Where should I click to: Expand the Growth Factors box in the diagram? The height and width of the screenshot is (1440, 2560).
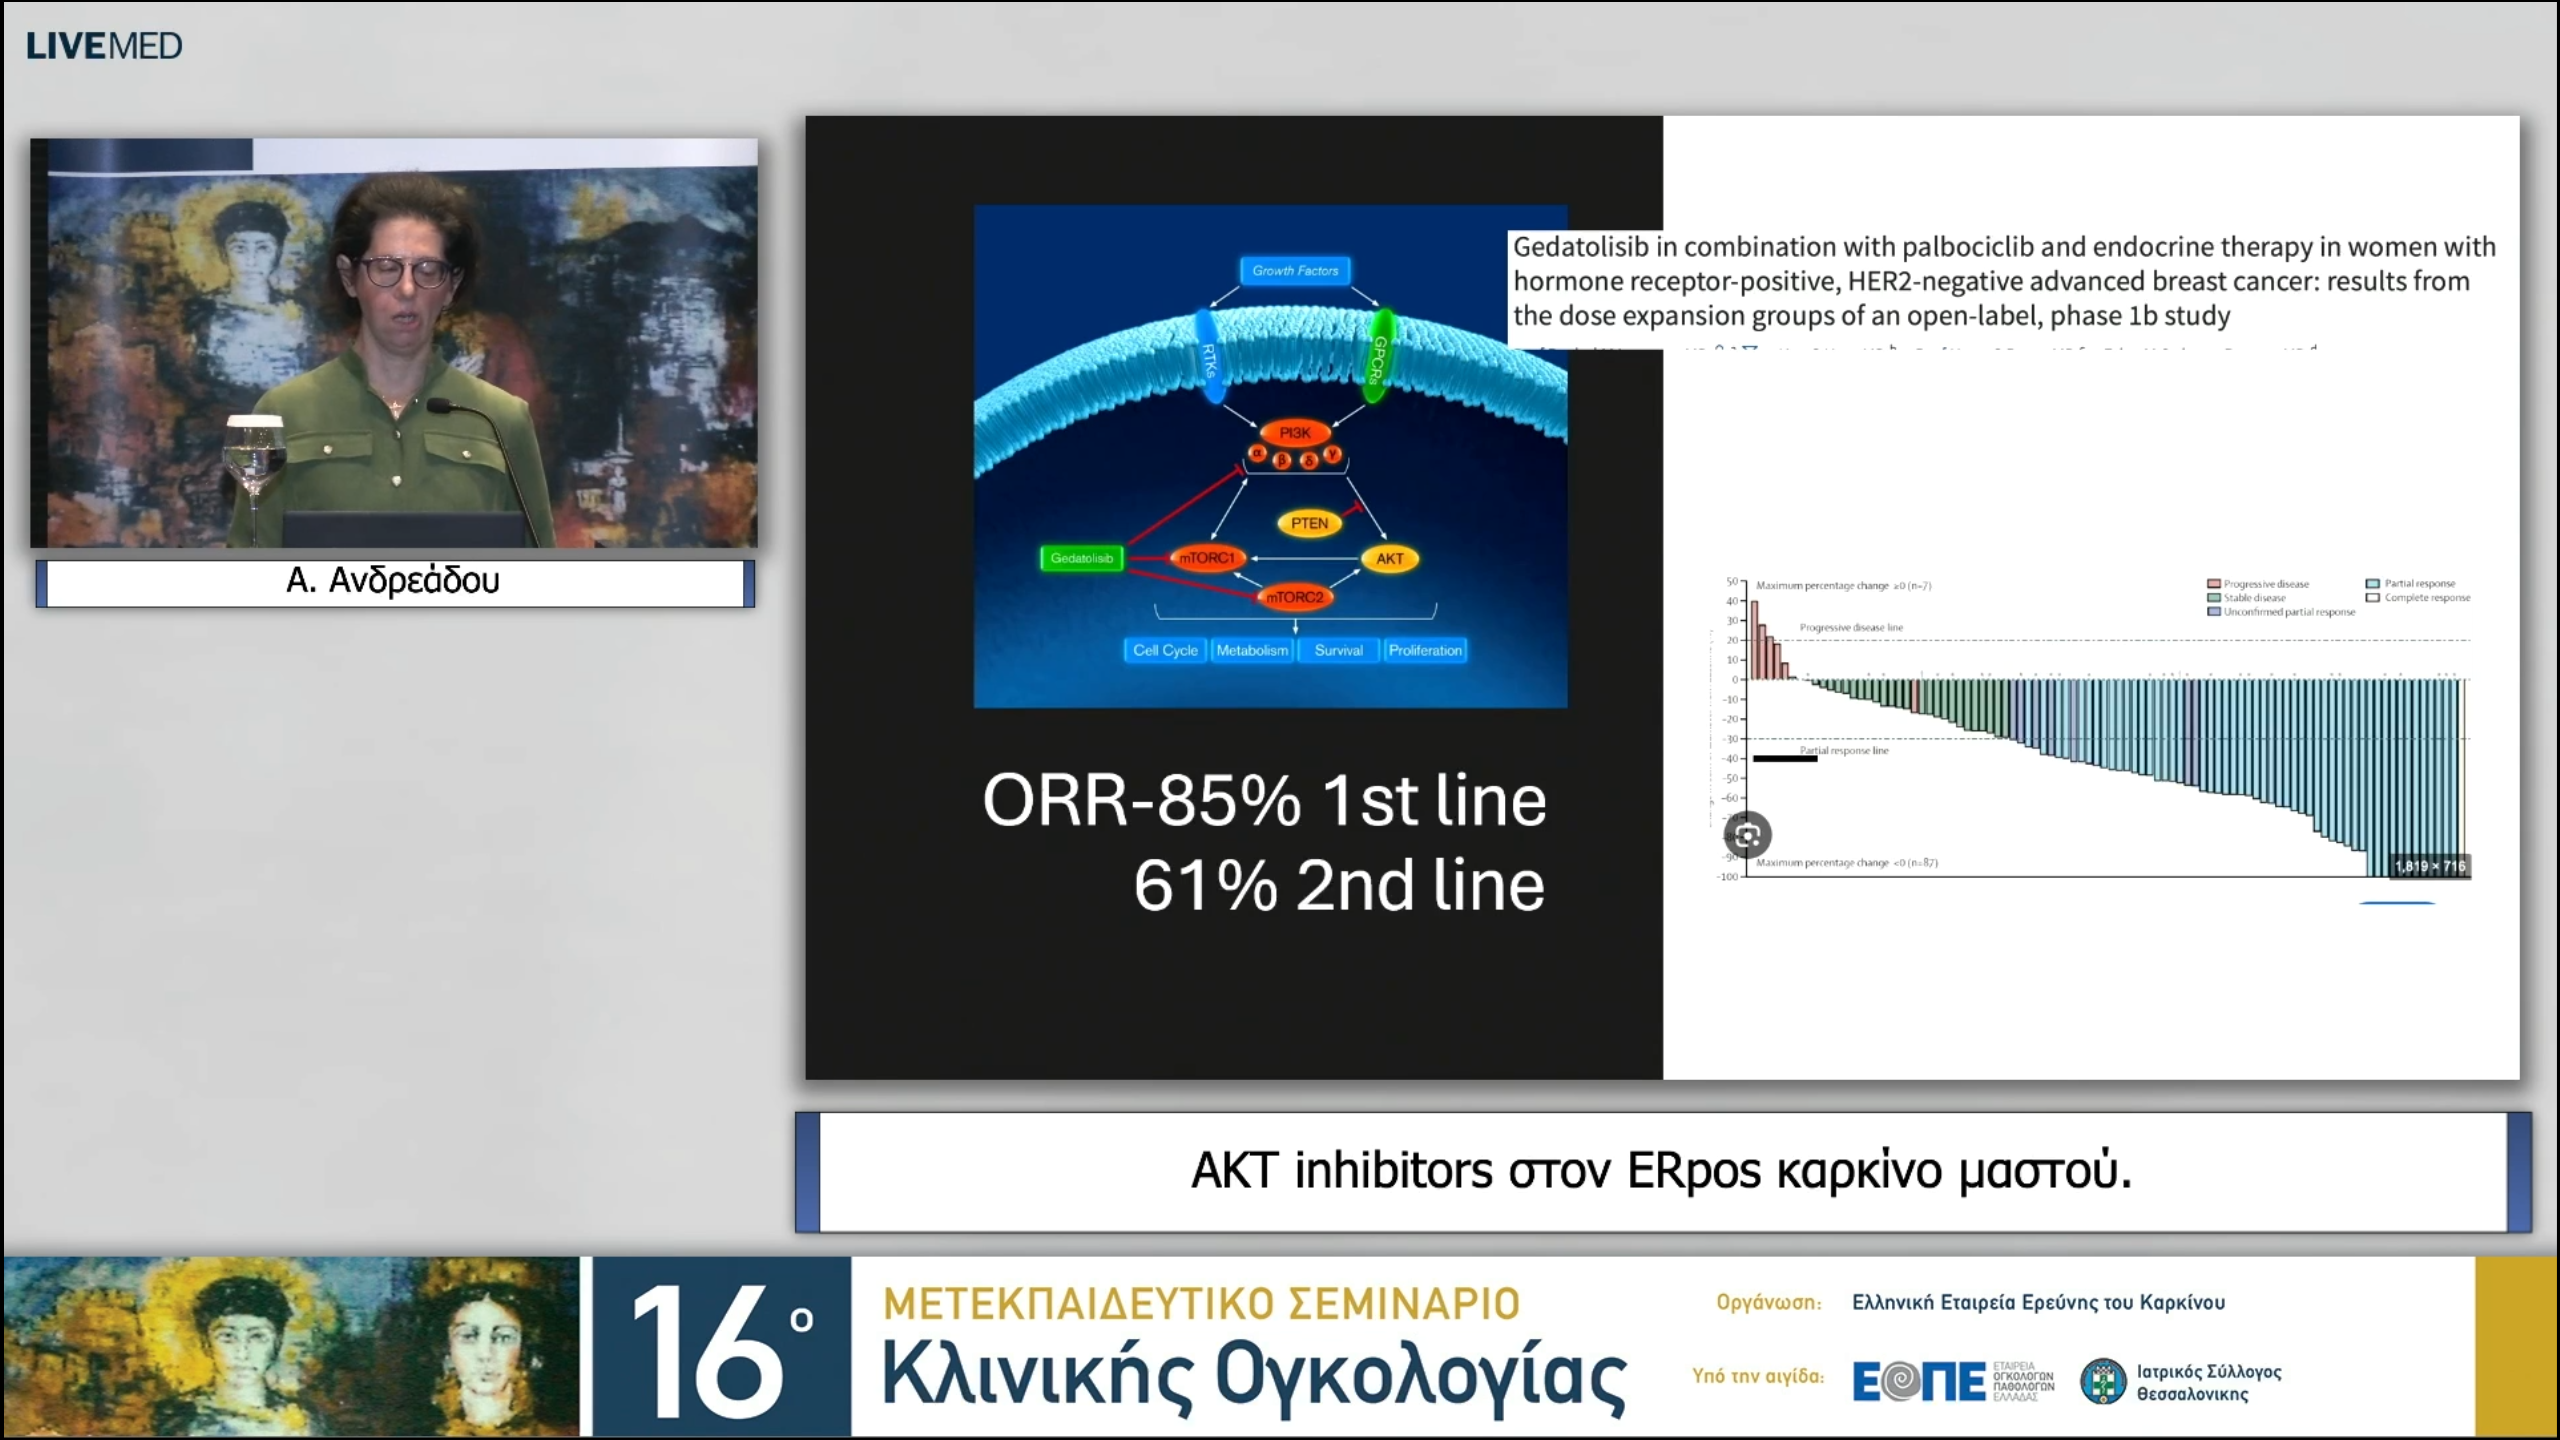[1297, 271]
